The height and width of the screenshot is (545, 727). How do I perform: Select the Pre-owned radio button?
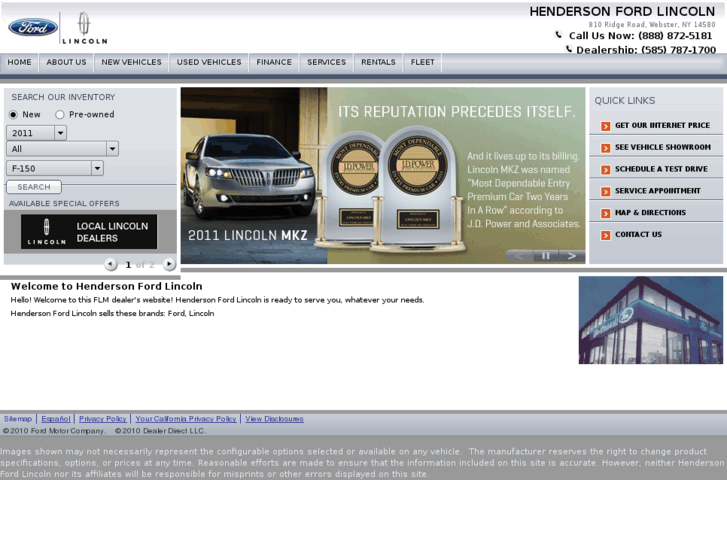tap(59, 115)
